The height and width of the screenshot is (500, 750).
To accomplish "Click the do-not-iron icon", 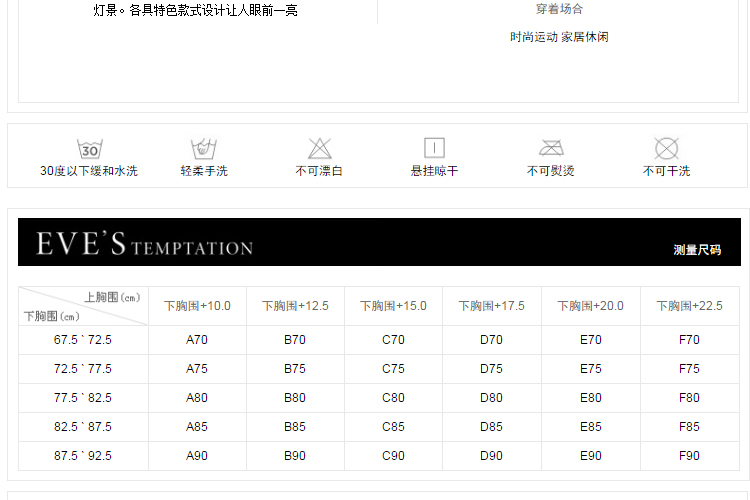I will pos(551,148).
